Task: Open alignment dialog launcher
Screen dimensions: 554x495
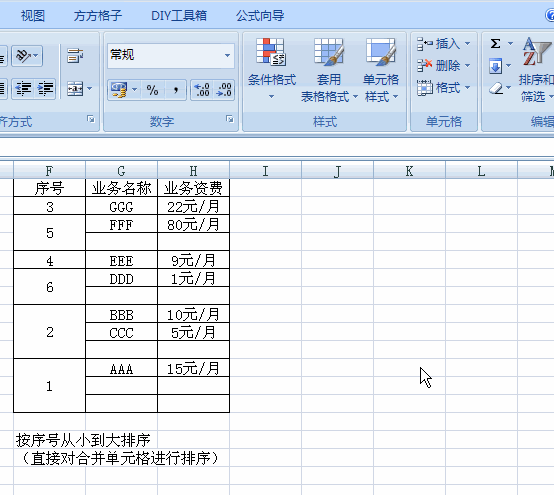Action: coord(91,119)
